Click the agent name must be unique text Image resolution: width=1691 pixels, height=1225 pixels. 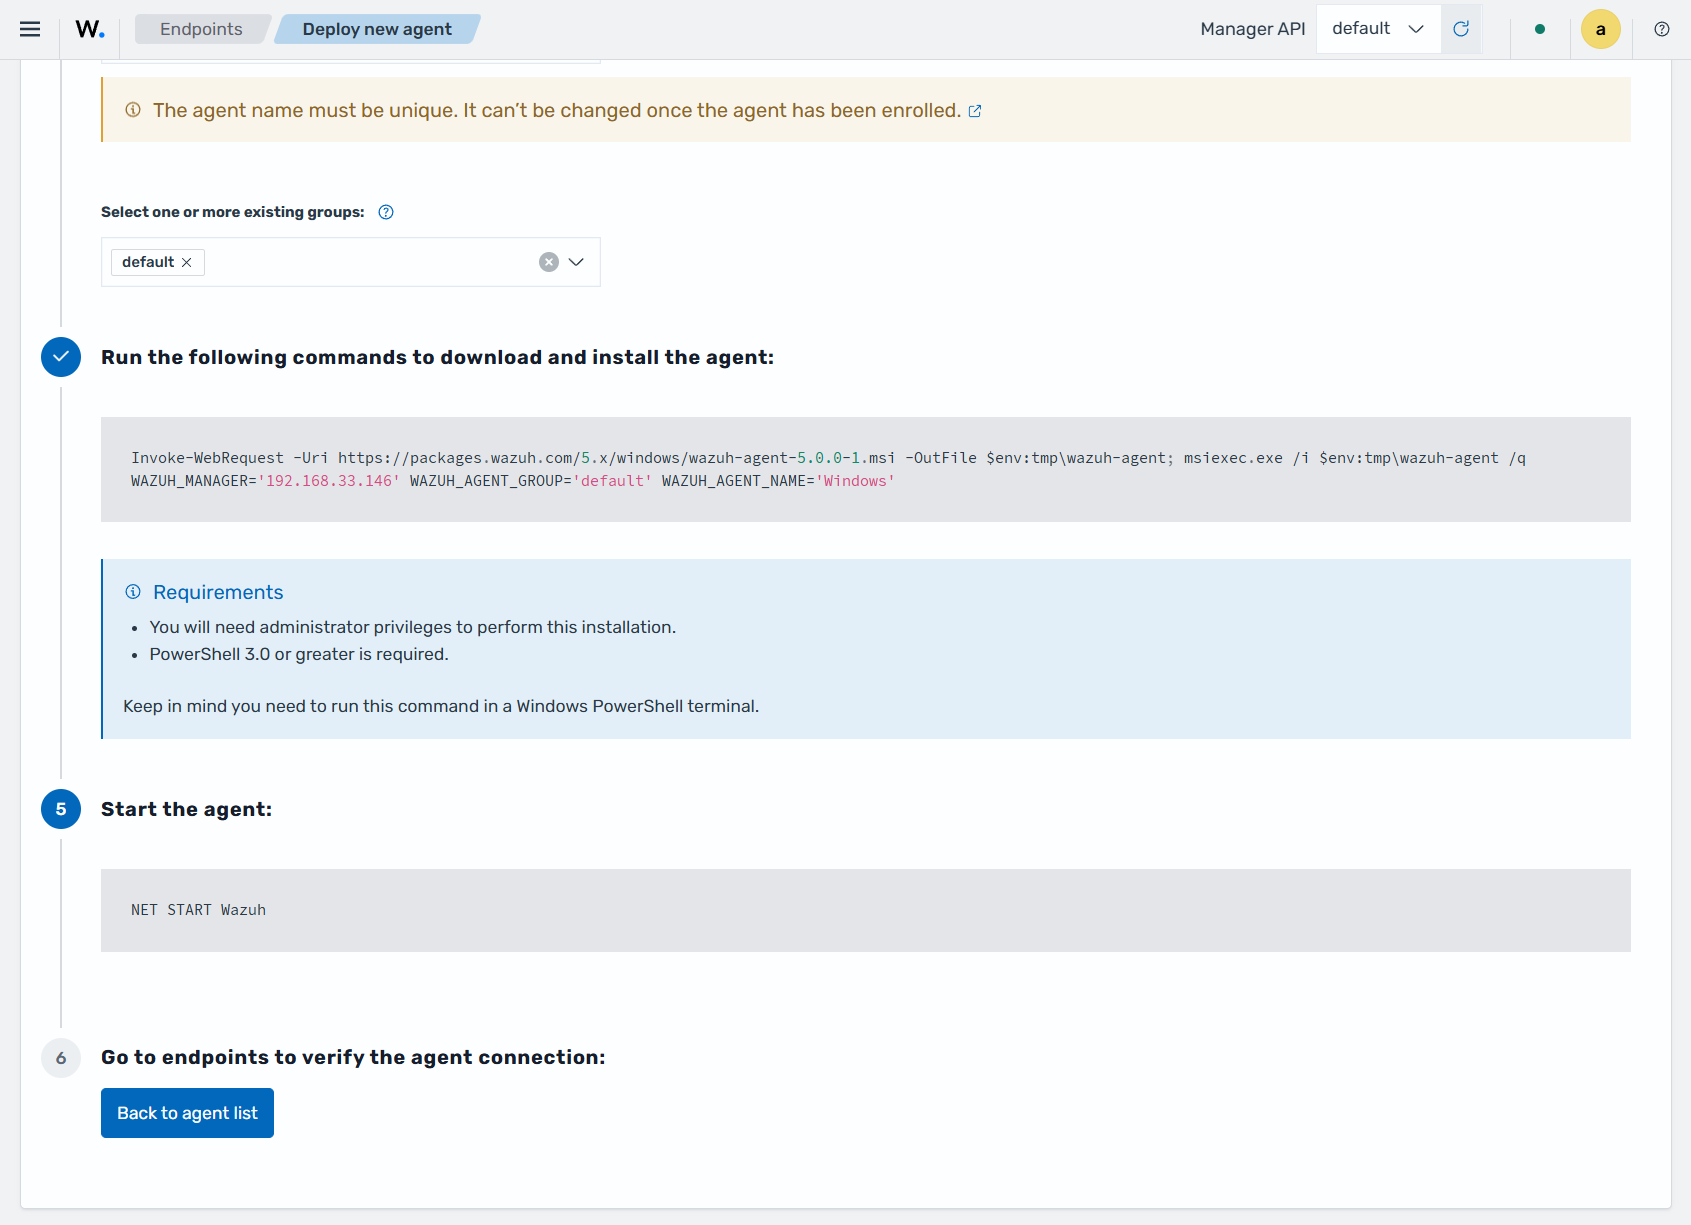point(557,111)
